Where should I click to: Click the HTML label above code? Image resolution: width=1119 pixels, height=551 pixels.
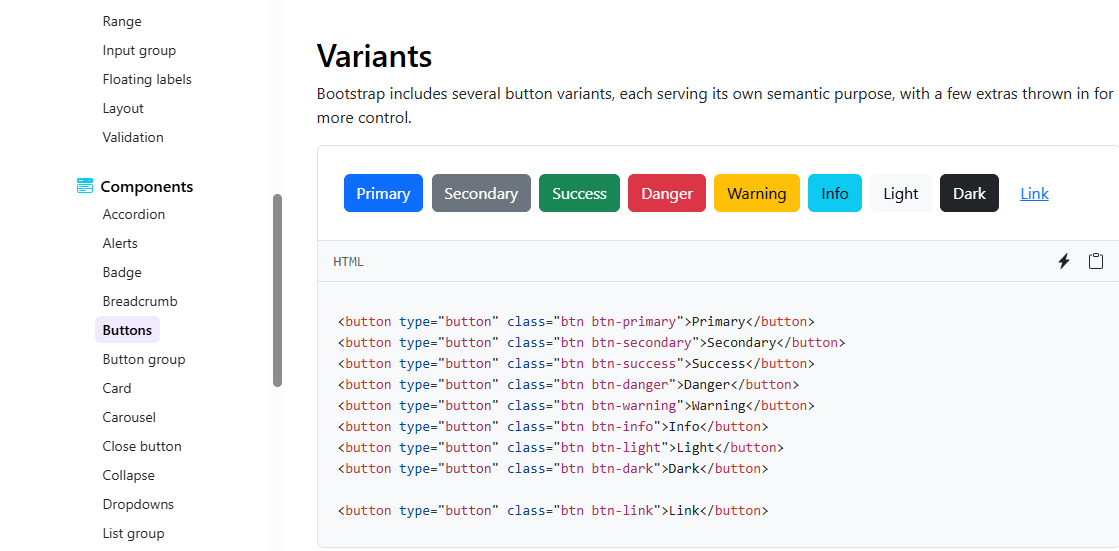(348, 262)
